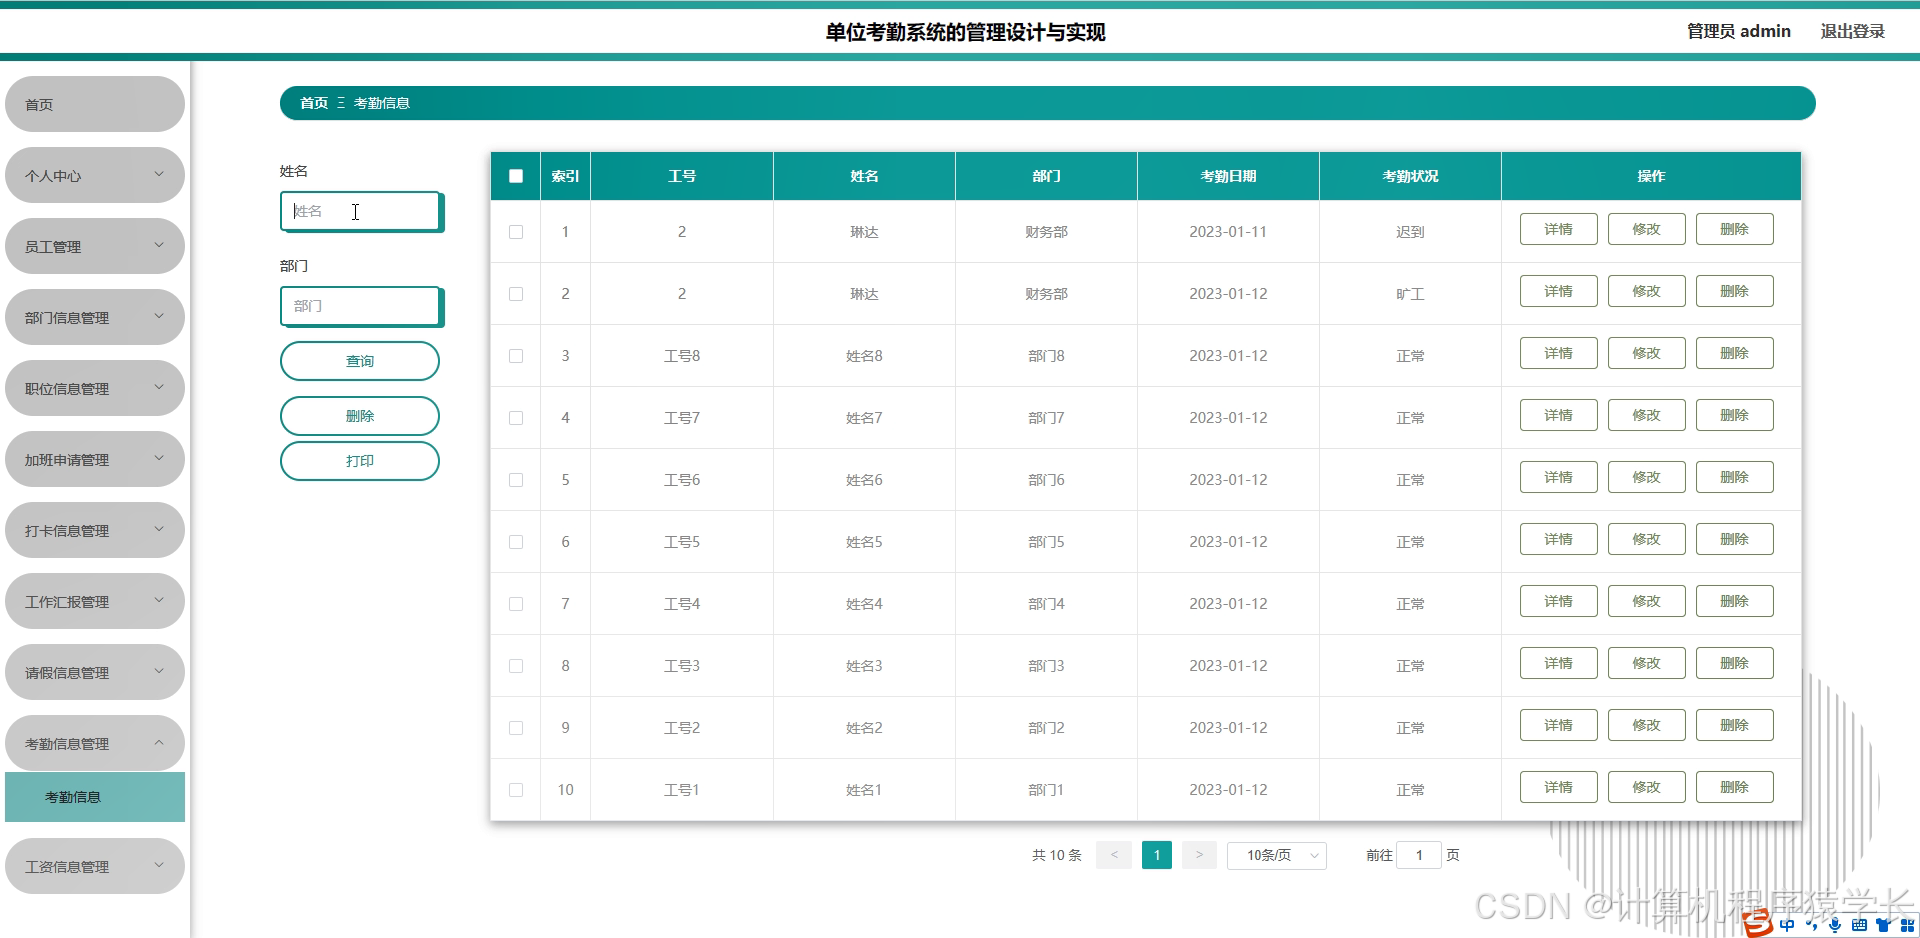Select checkbox of row 工号1
Viewport: 1920px width, 938px height.
coord(516,790)
